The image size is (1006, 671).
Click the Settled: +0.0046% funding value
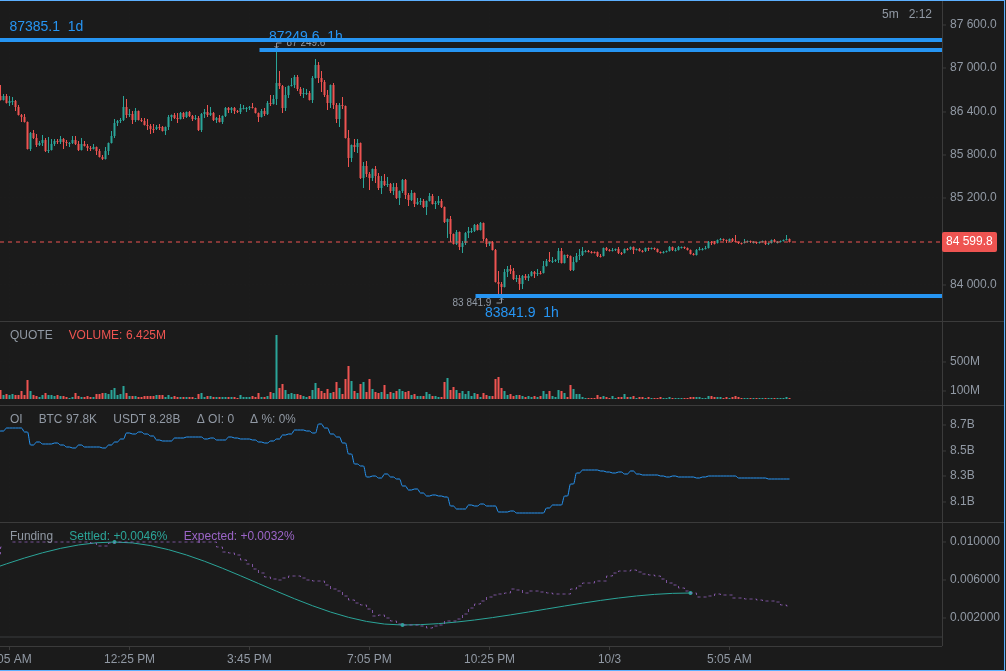(118, 536)
